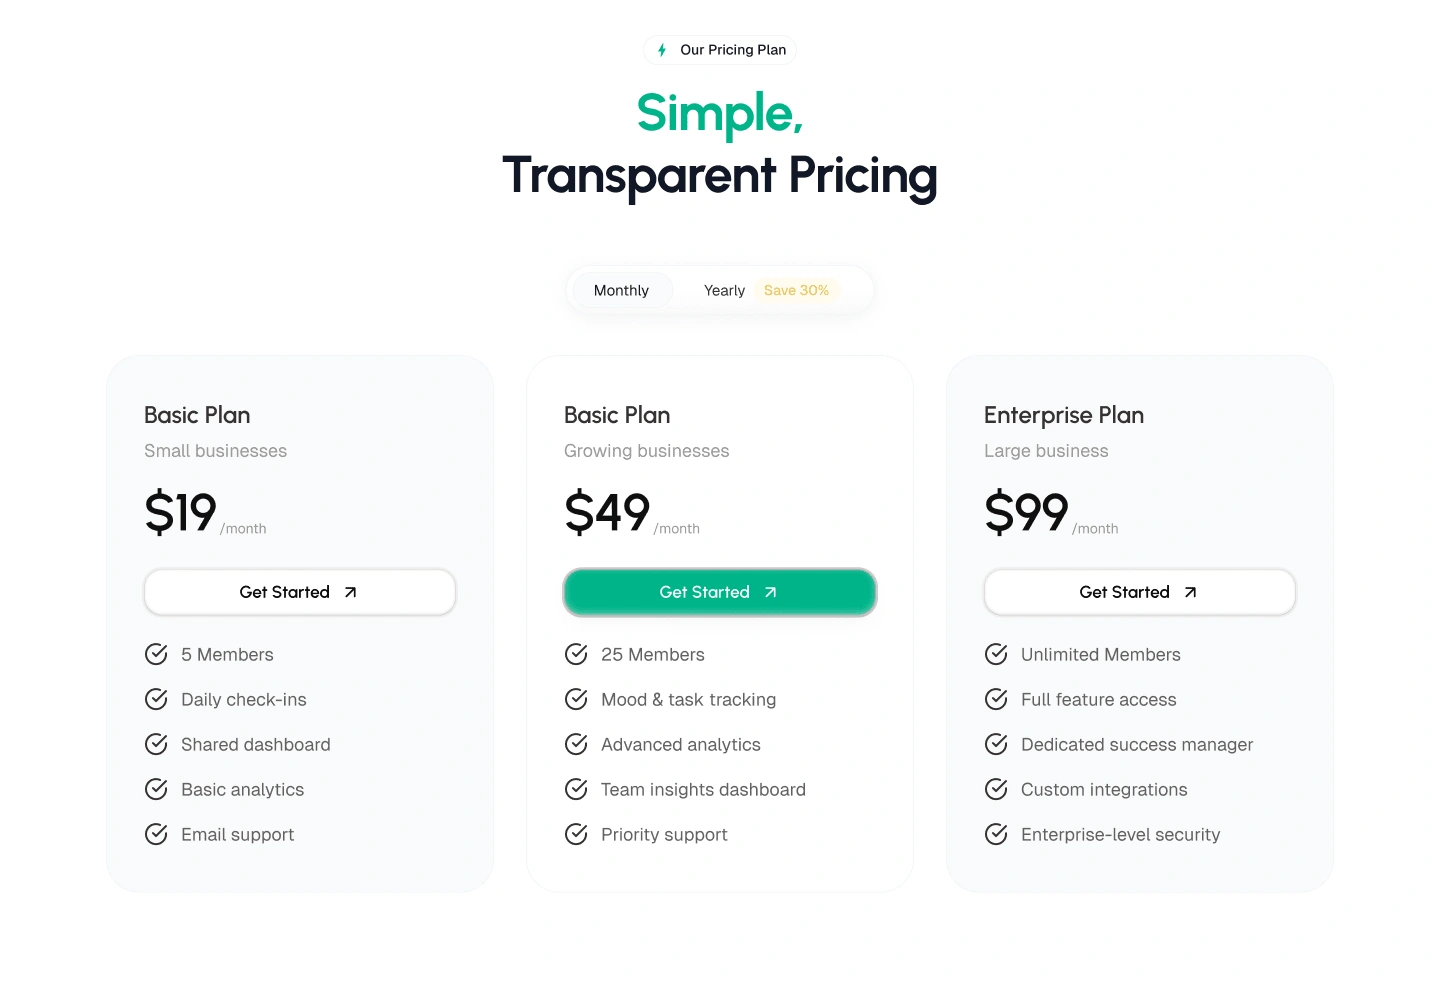
Task: Switch billing to Yearly
Action: point(724,290)
